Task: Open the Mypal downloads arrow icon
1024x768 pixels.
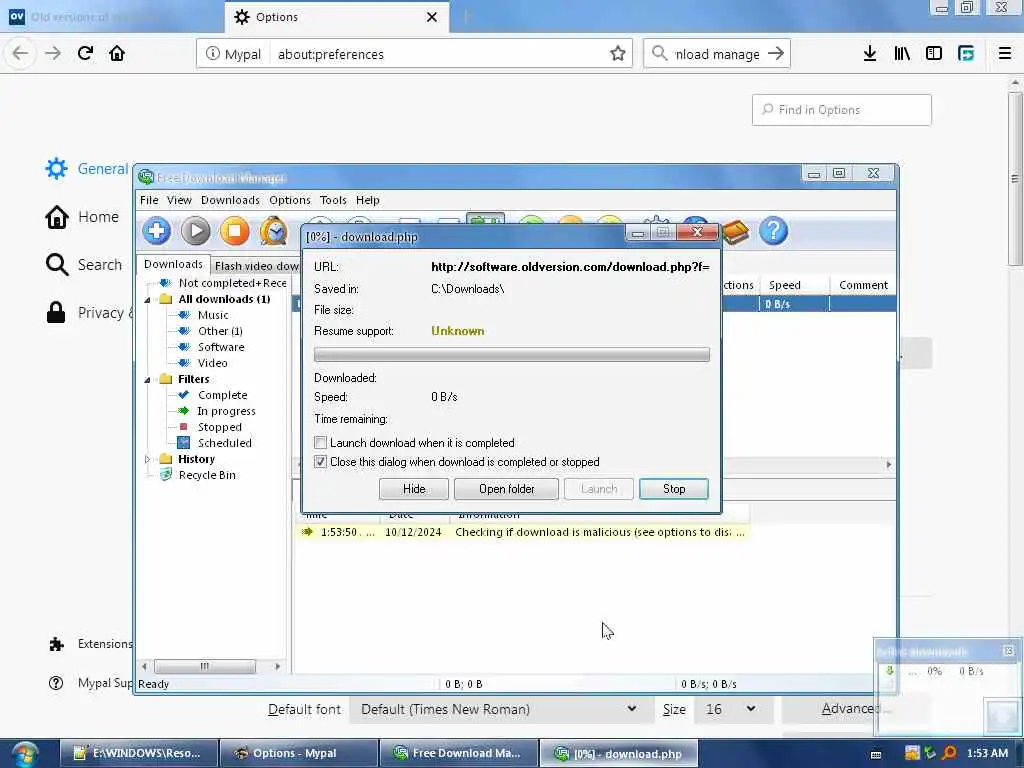Action: (x=870, y=54)
